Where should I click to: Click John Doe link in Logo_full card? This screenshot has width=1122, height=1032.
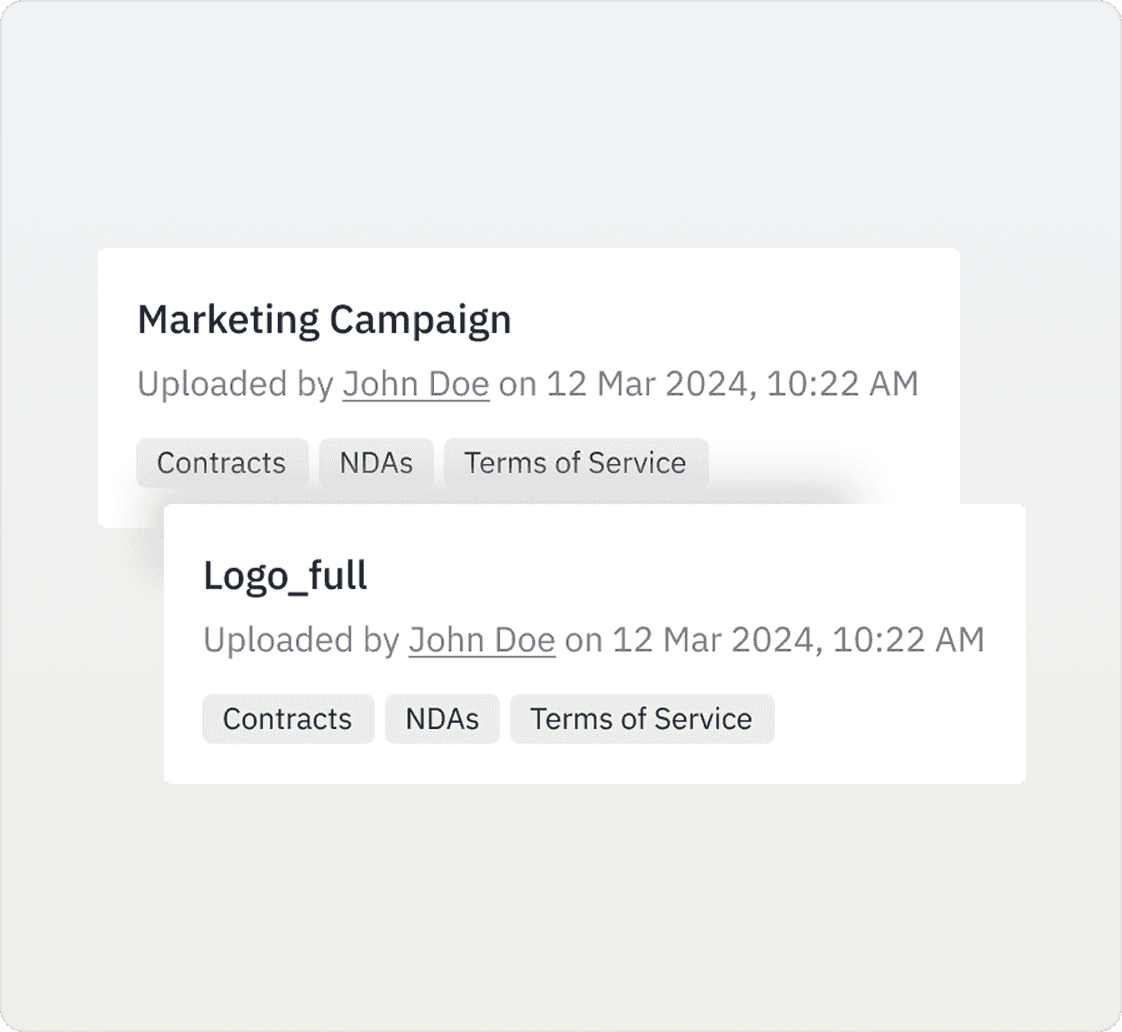[482, 640]
